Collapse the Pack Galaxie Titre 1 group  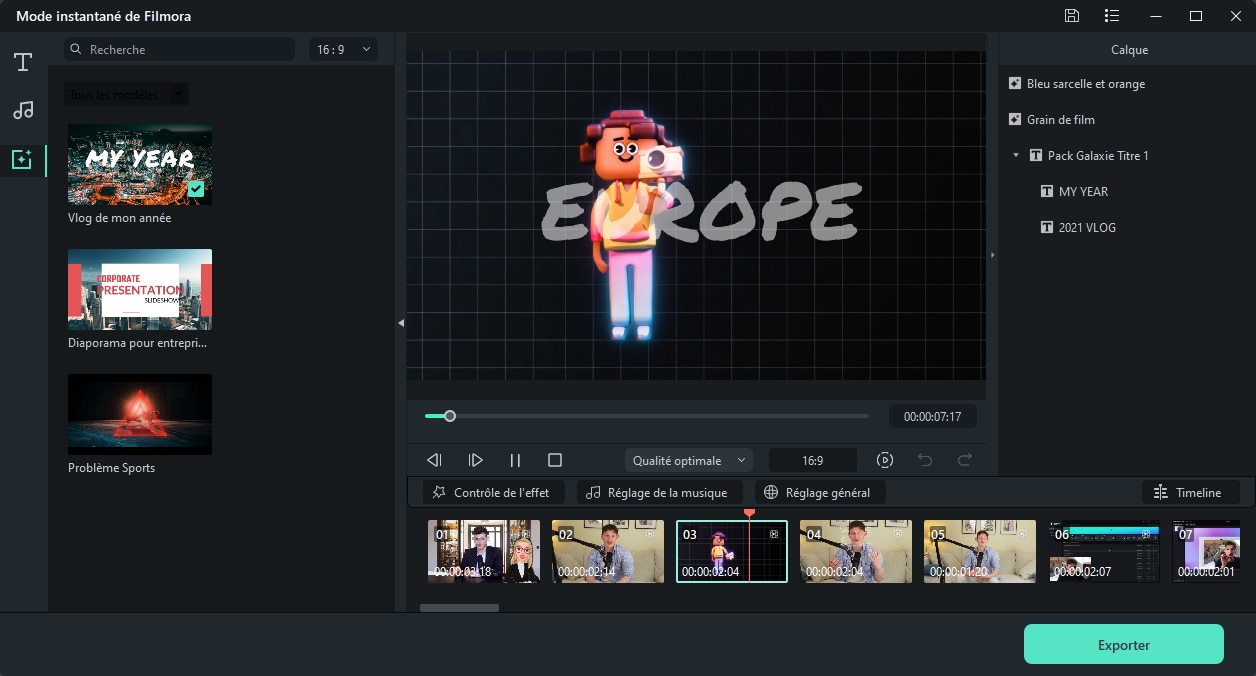click(1016, 156)
